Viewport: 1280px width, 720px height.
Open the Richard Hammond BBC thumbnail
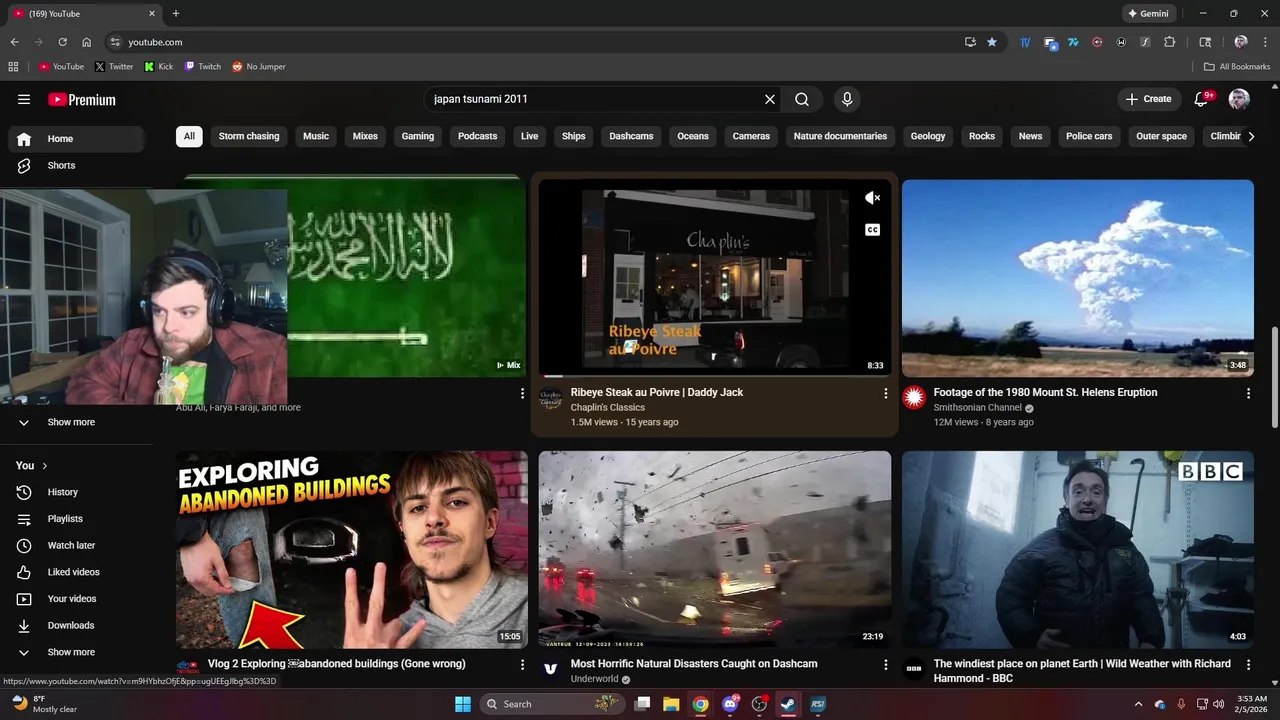click(x=1078, y=549)
